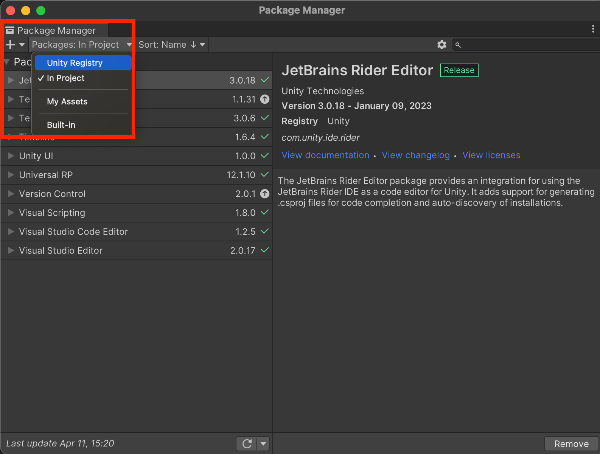Click the com.unity.ide.rider package name
This screenshot has height=454, width=600.
[x=320, y=138]
